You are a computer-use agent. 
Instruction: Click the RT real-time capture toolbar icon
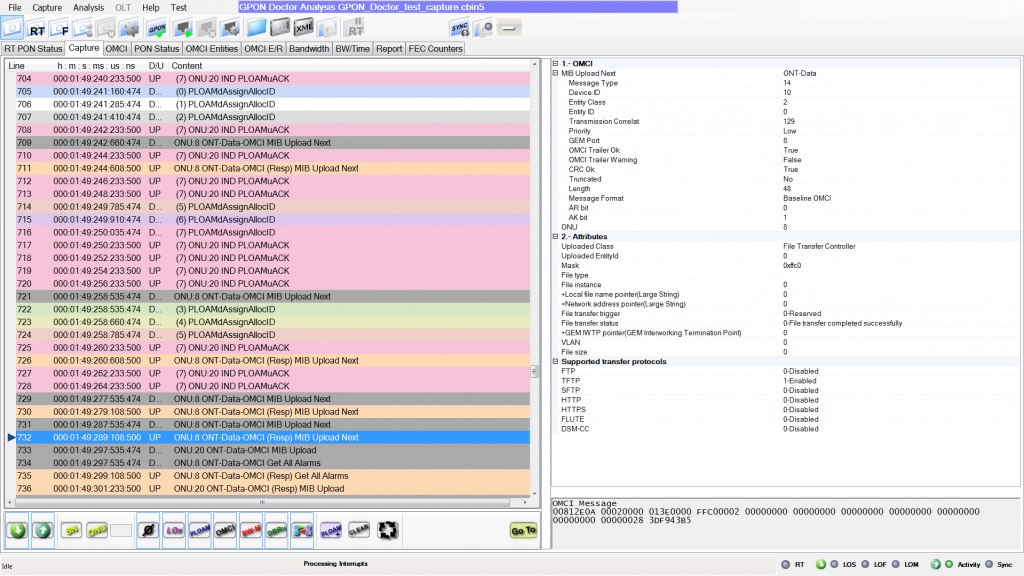(x=36, y=28)
